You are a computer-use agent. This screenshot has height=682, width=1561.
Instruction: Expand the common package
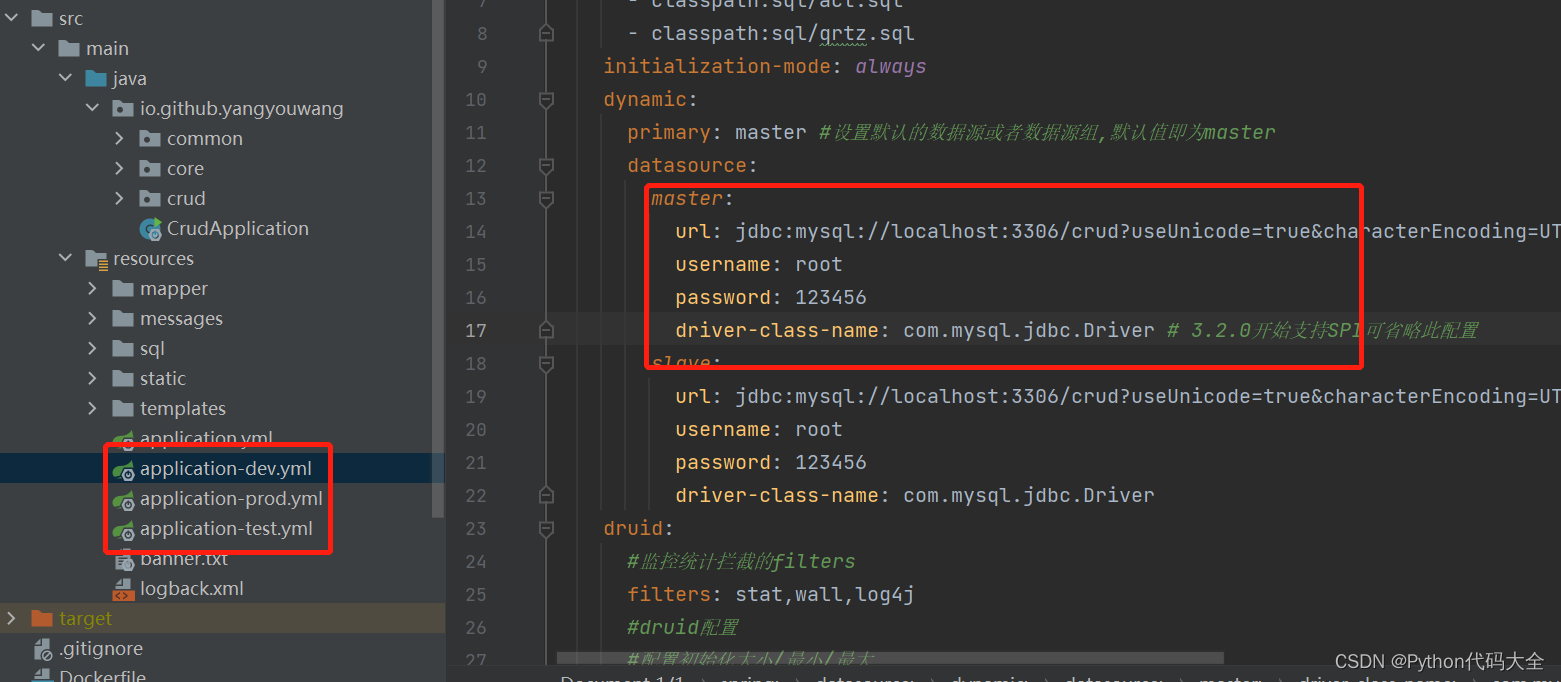(119, 138)
